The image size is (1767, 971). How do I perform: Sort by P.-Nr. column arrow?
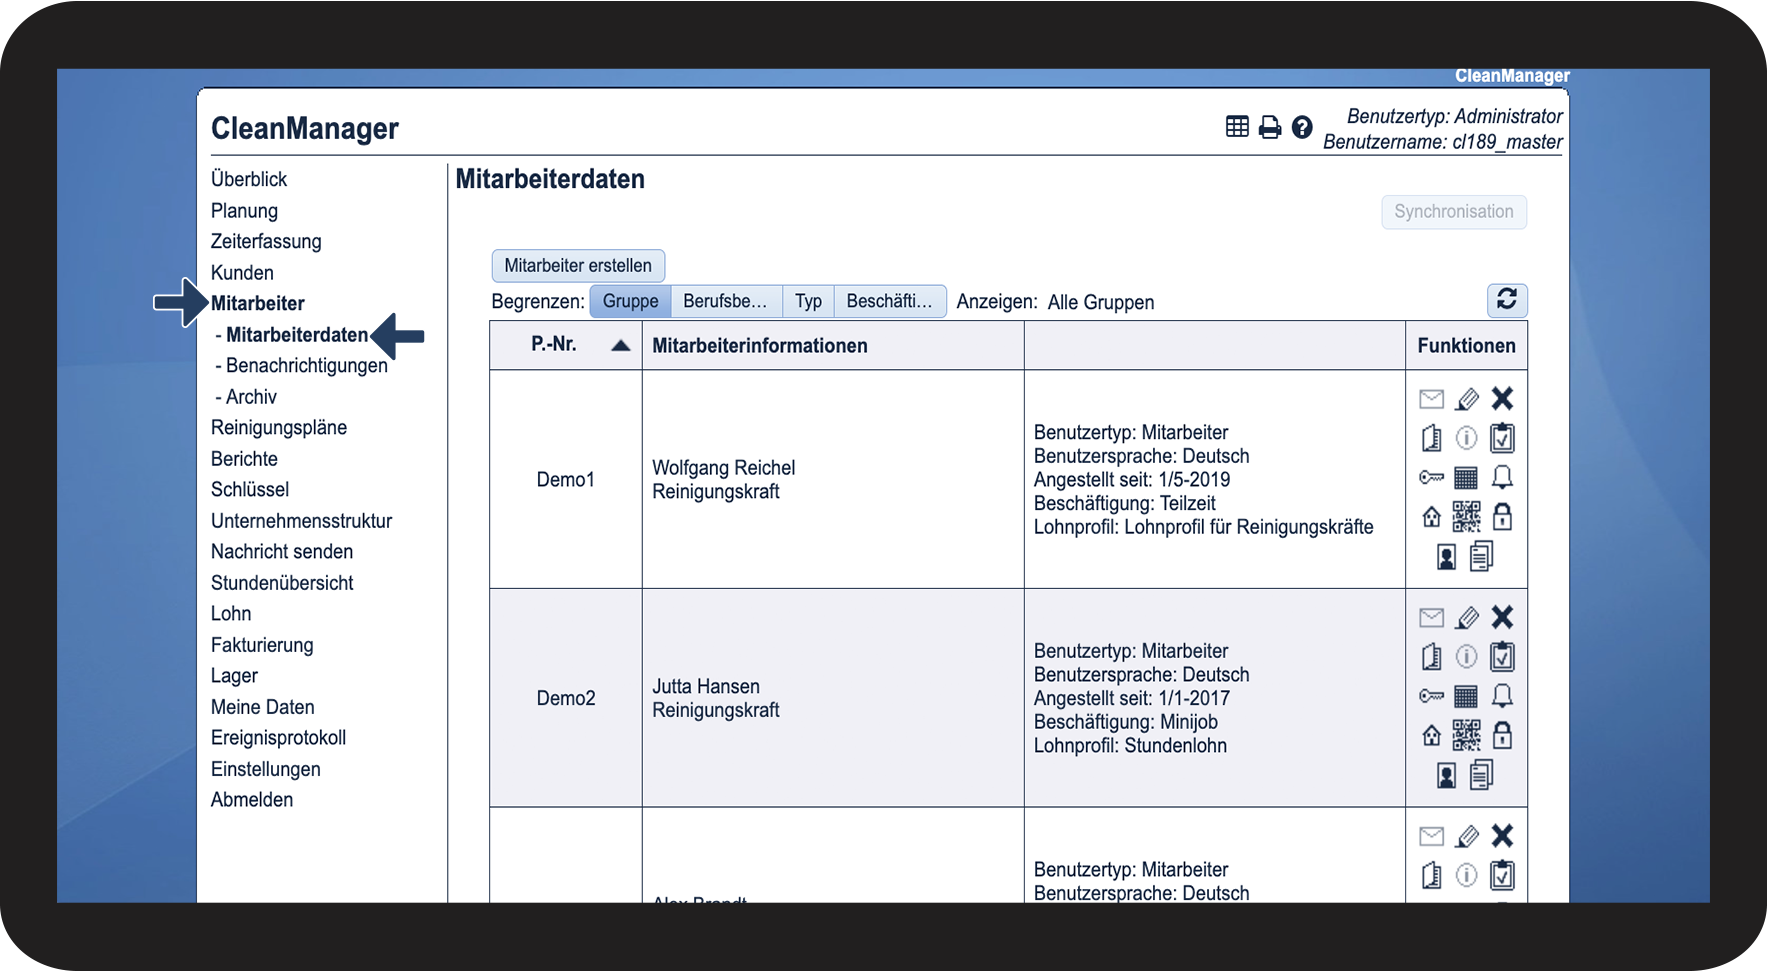click(x=620, y=345)
